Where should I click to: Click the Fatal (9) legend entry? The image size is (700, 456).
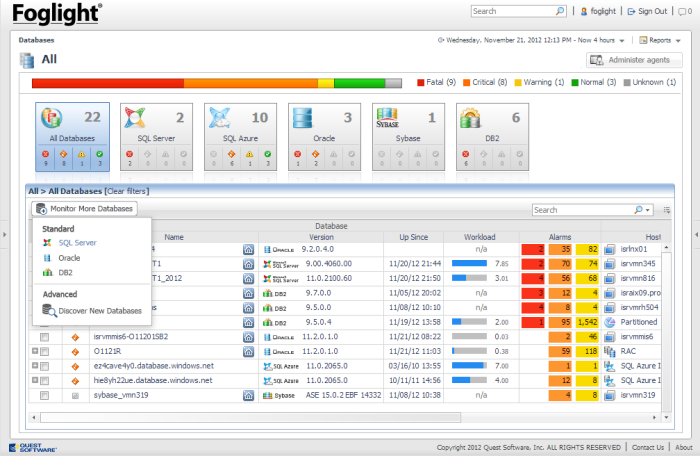coord(436,83)
